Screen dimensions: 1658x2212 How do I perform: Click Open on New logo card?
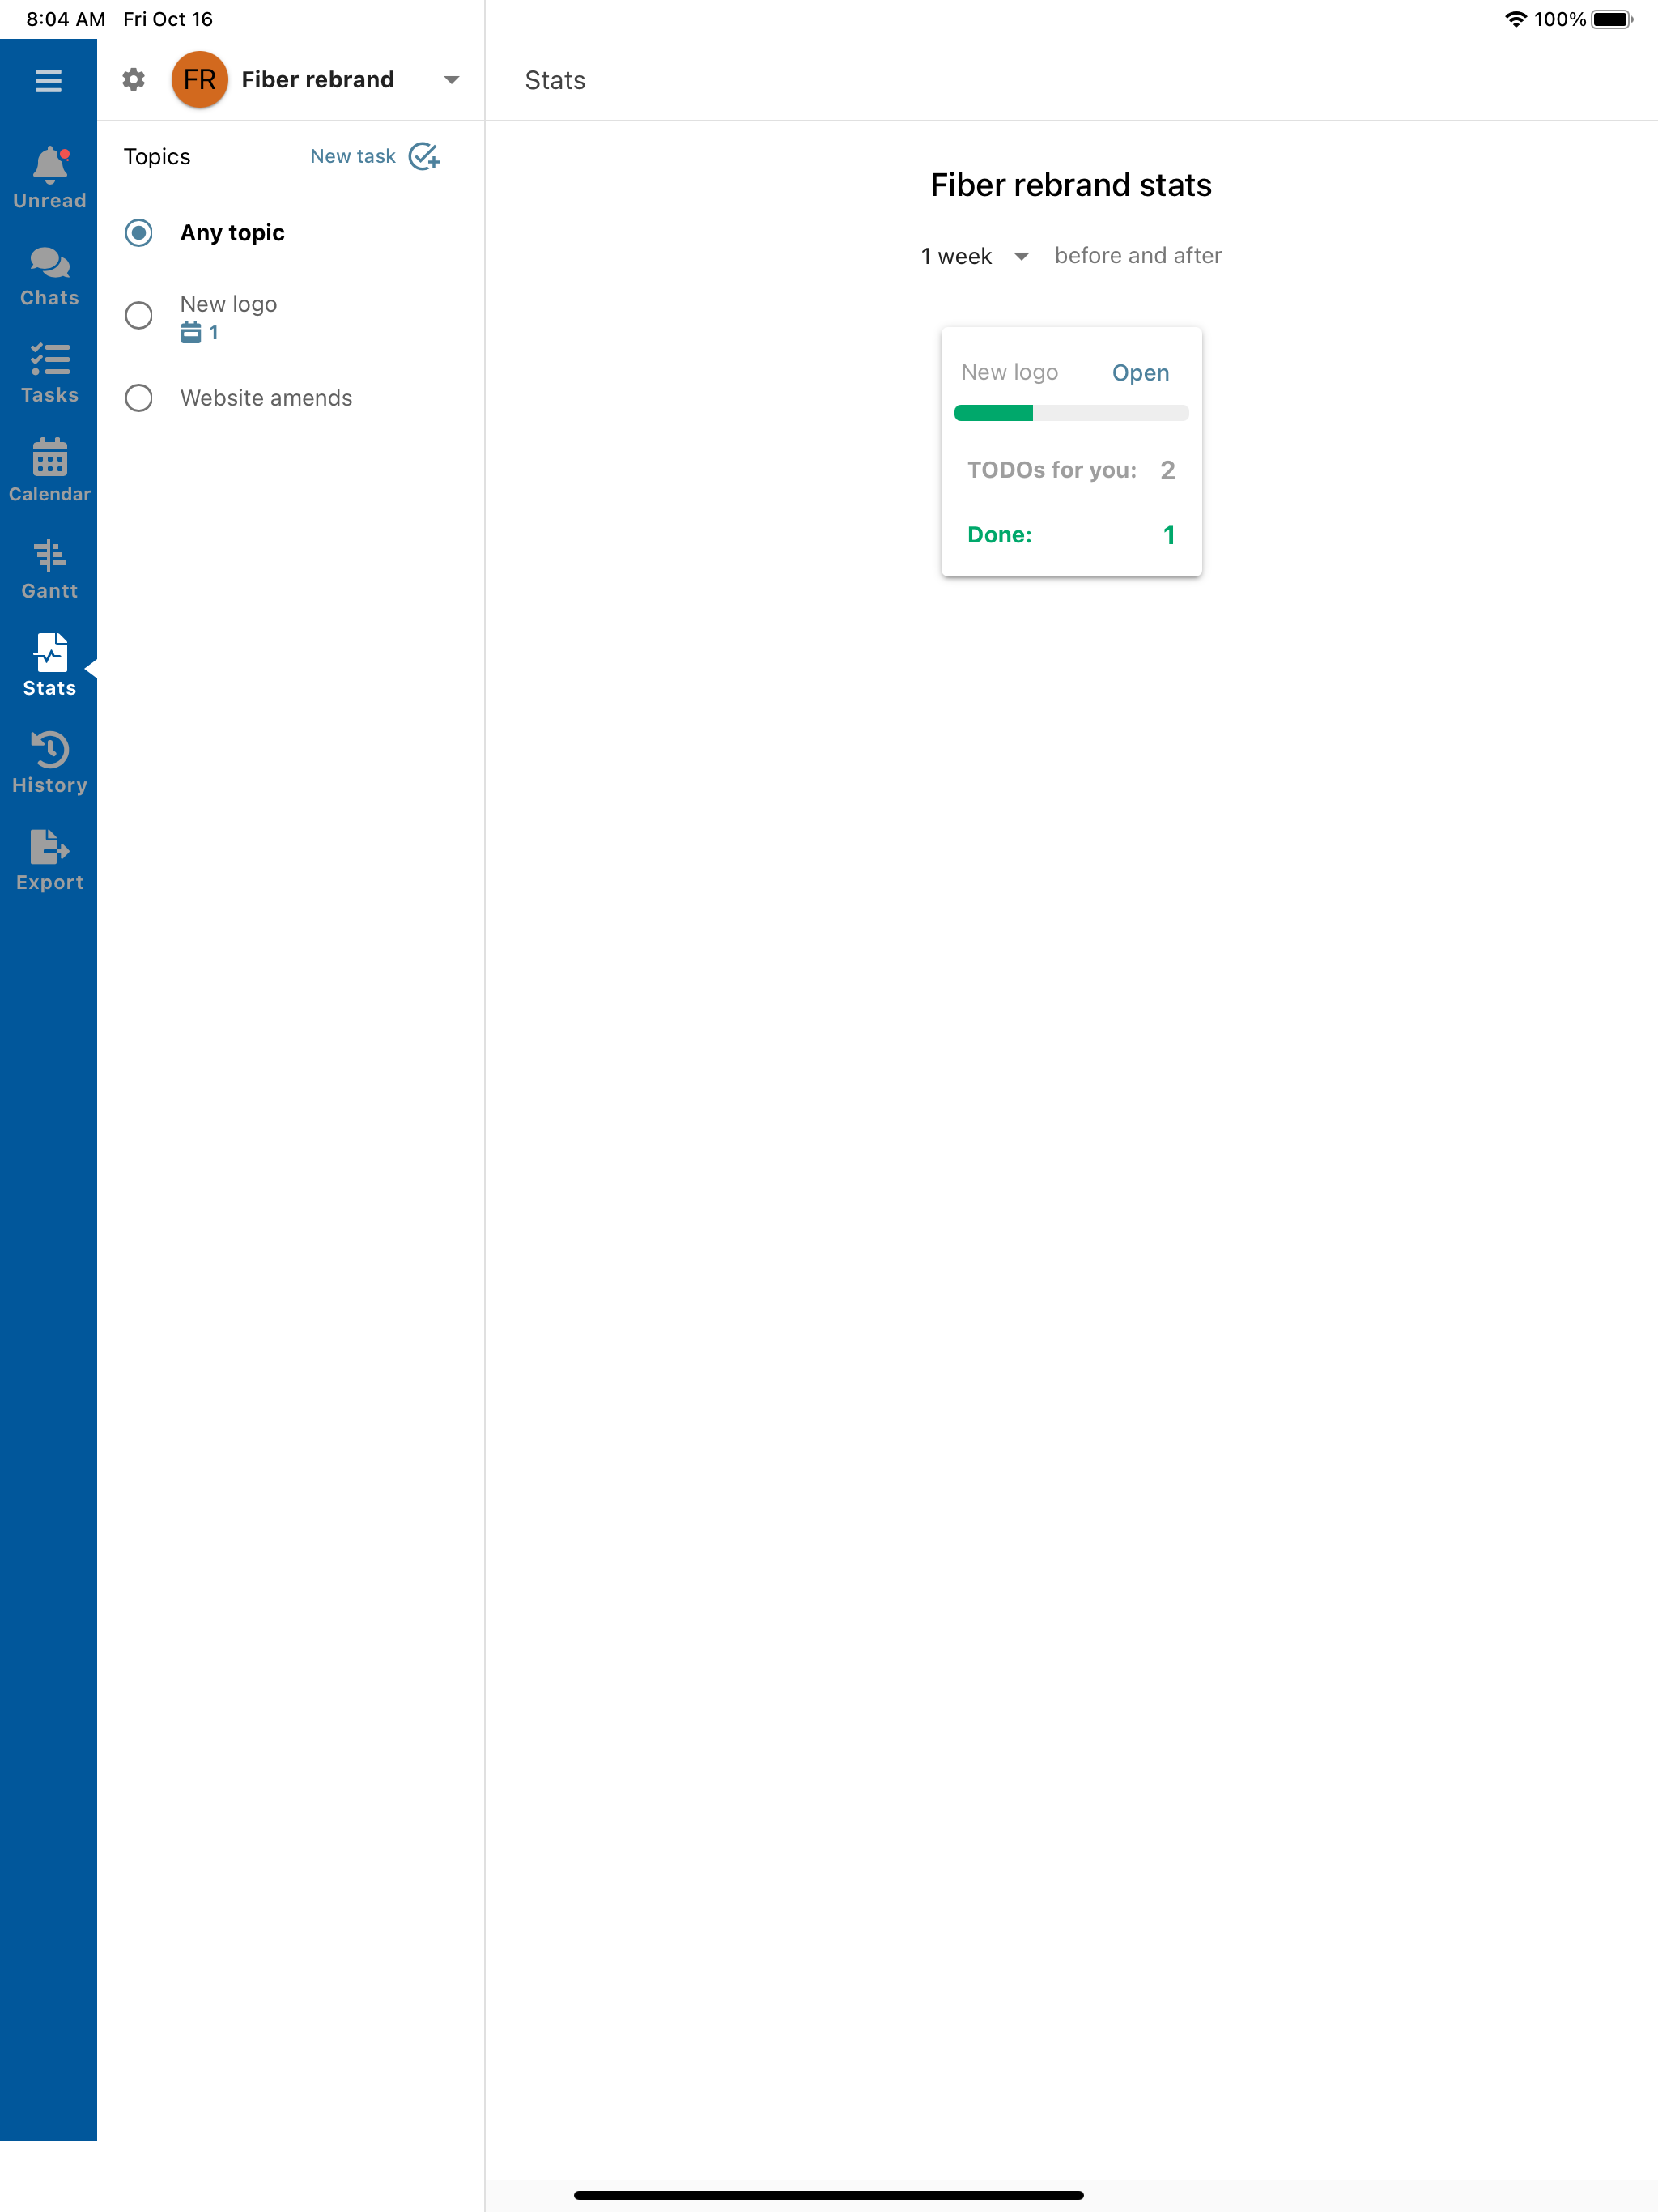pyautogui.click(x=1140, y=373)
